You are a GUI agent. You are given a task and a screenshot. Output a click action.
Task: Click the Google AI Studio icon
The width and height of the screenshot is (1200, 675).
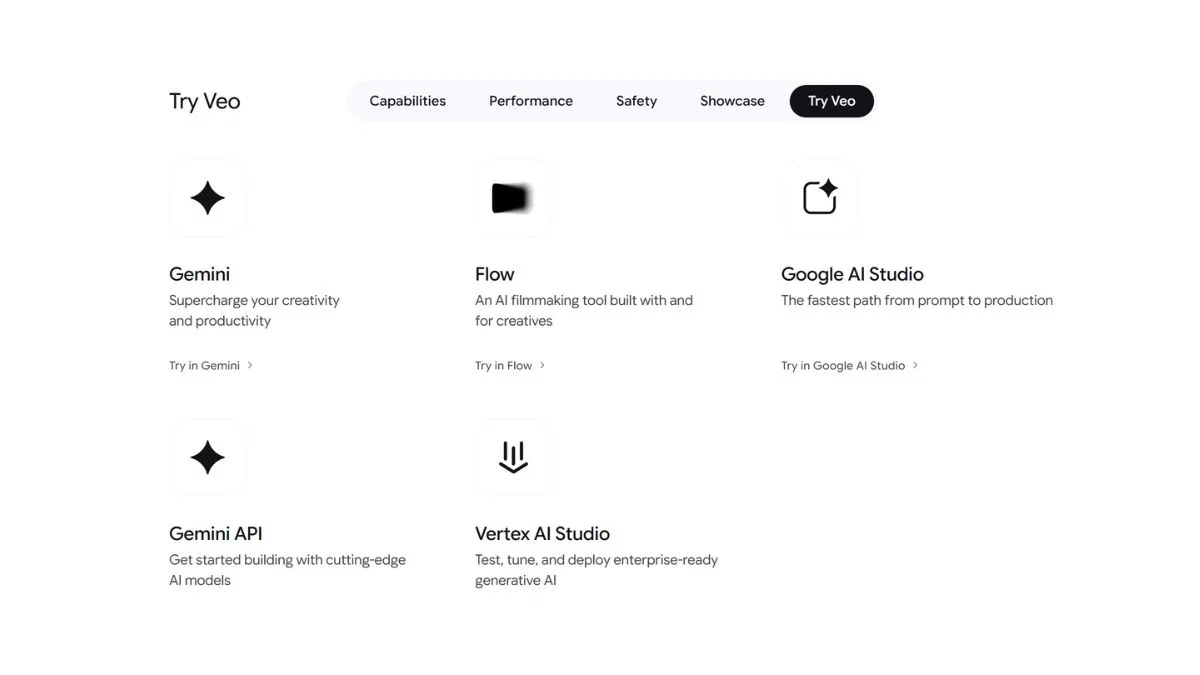point(819,198)
